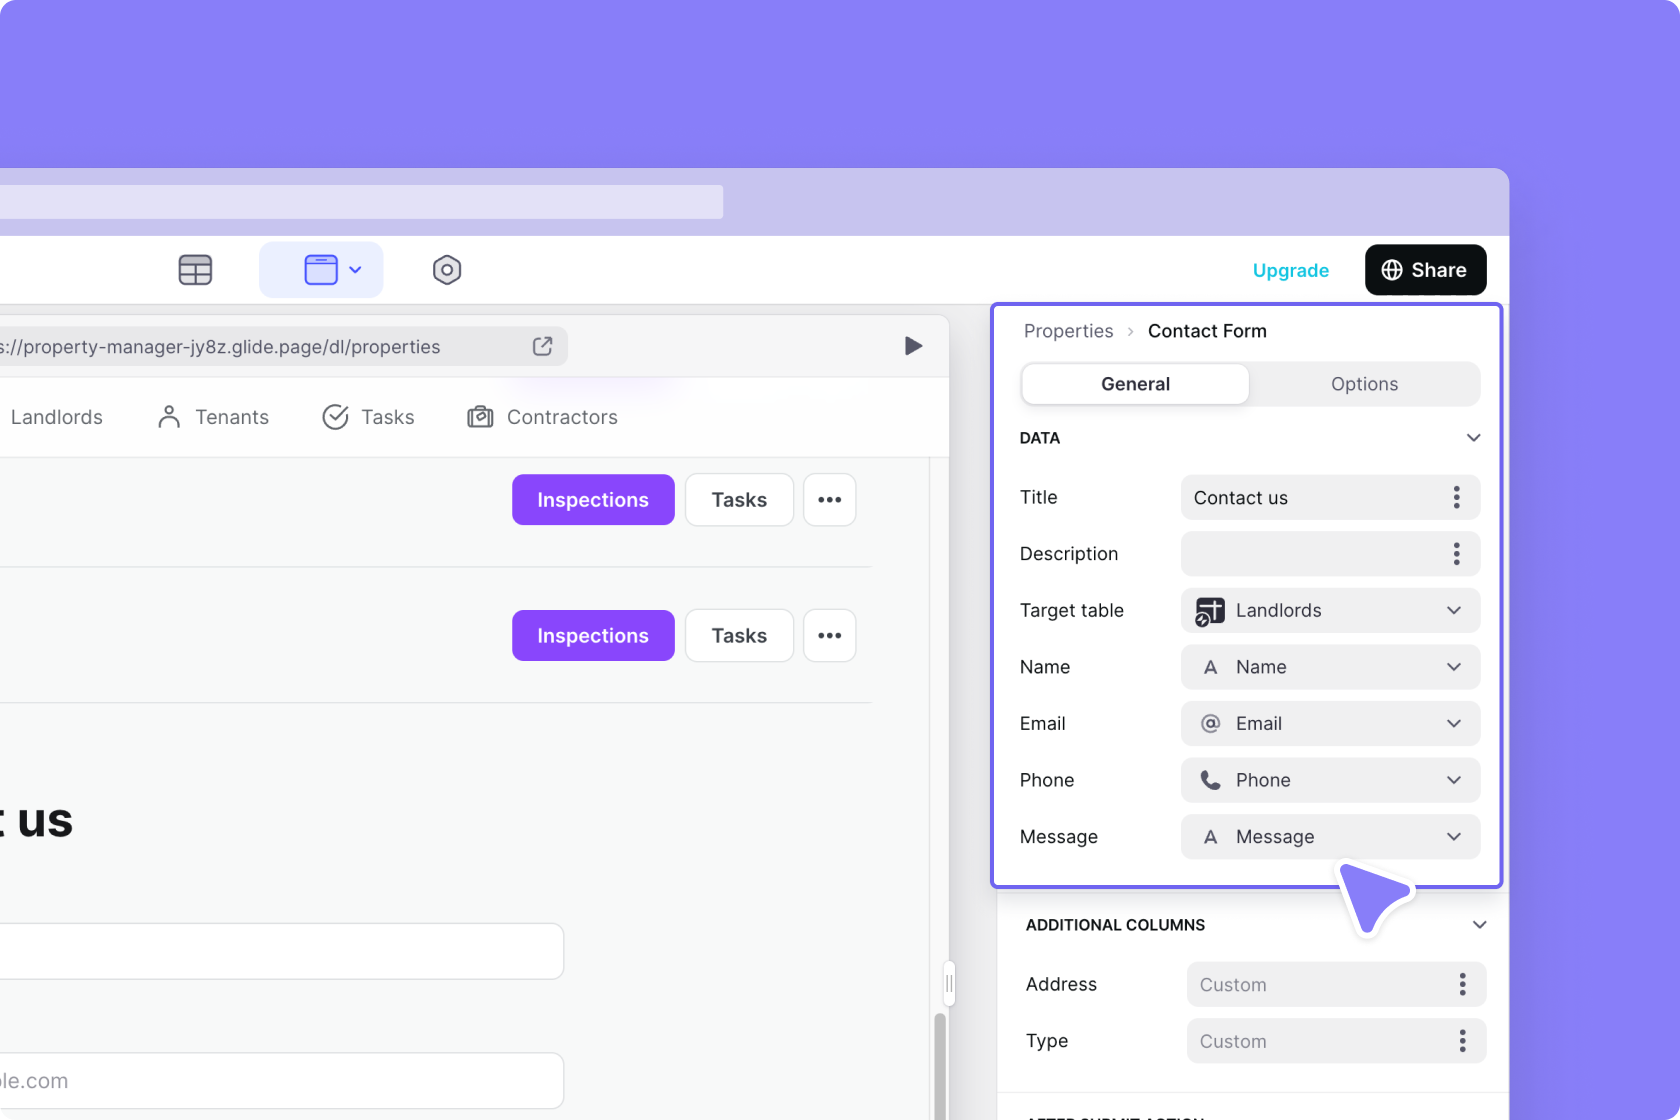
Task: Go to the Contractors nav tab
Action: (543, 417)
